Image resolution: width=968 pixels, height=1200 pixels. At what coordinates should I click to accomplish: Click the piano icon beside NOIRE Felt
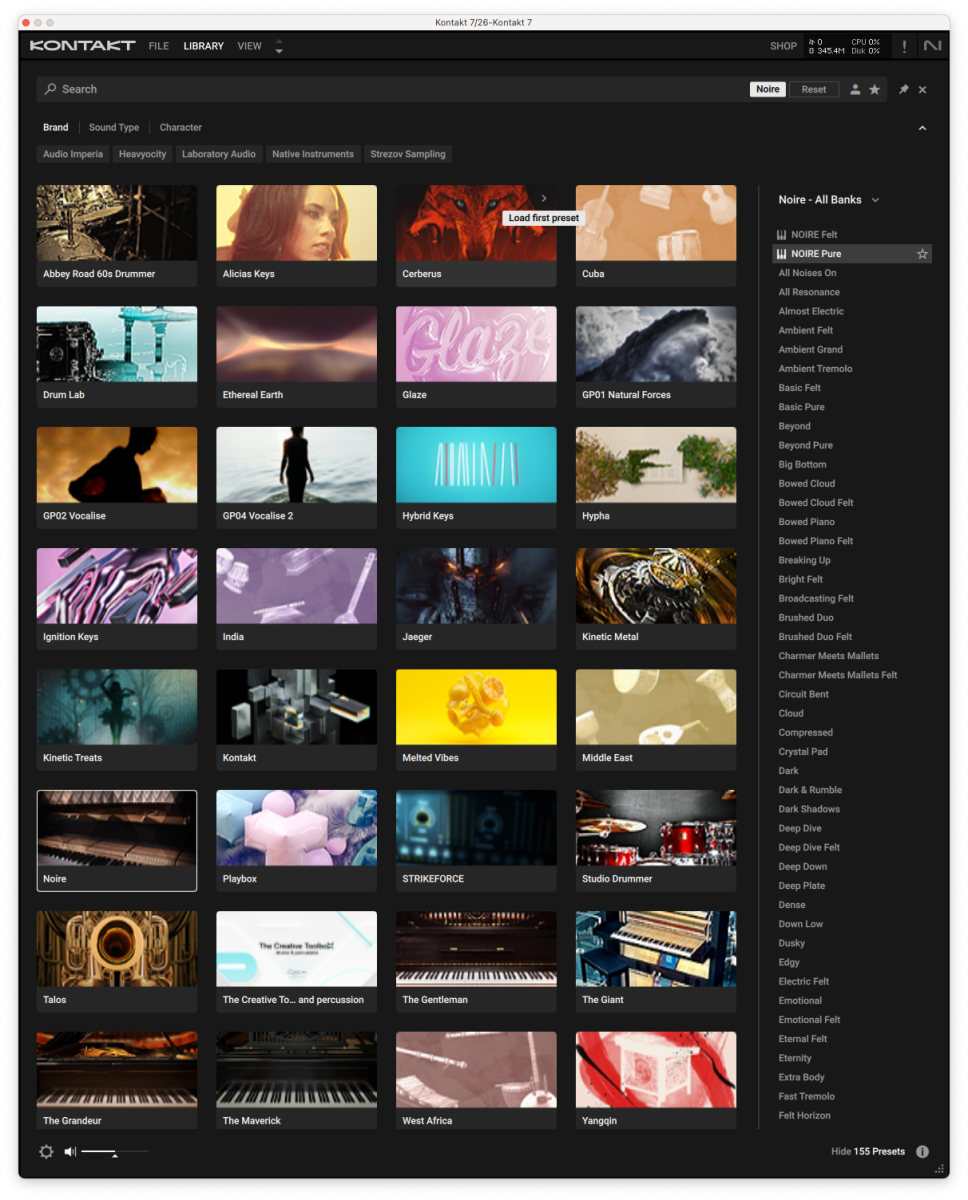781,235
